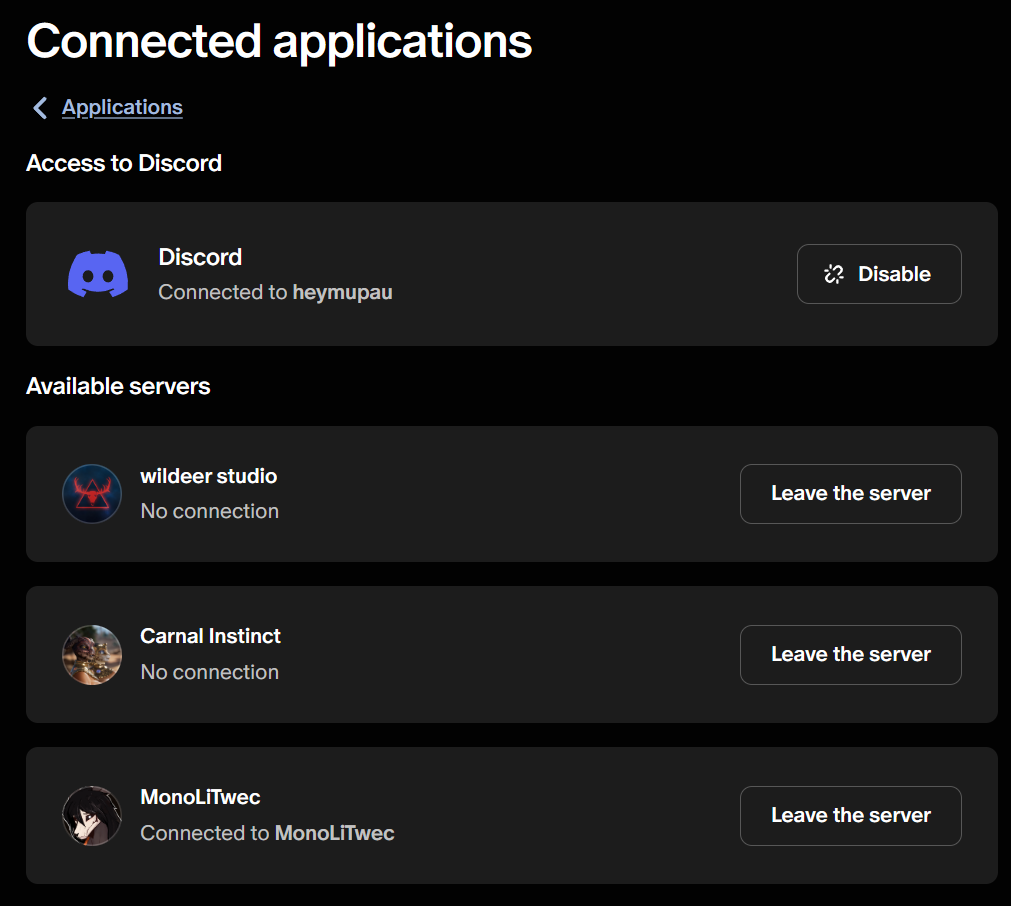The height and width of the screenshot is (906, 1011).
Task: Disable the Discord connection
Action: (879, 274)
